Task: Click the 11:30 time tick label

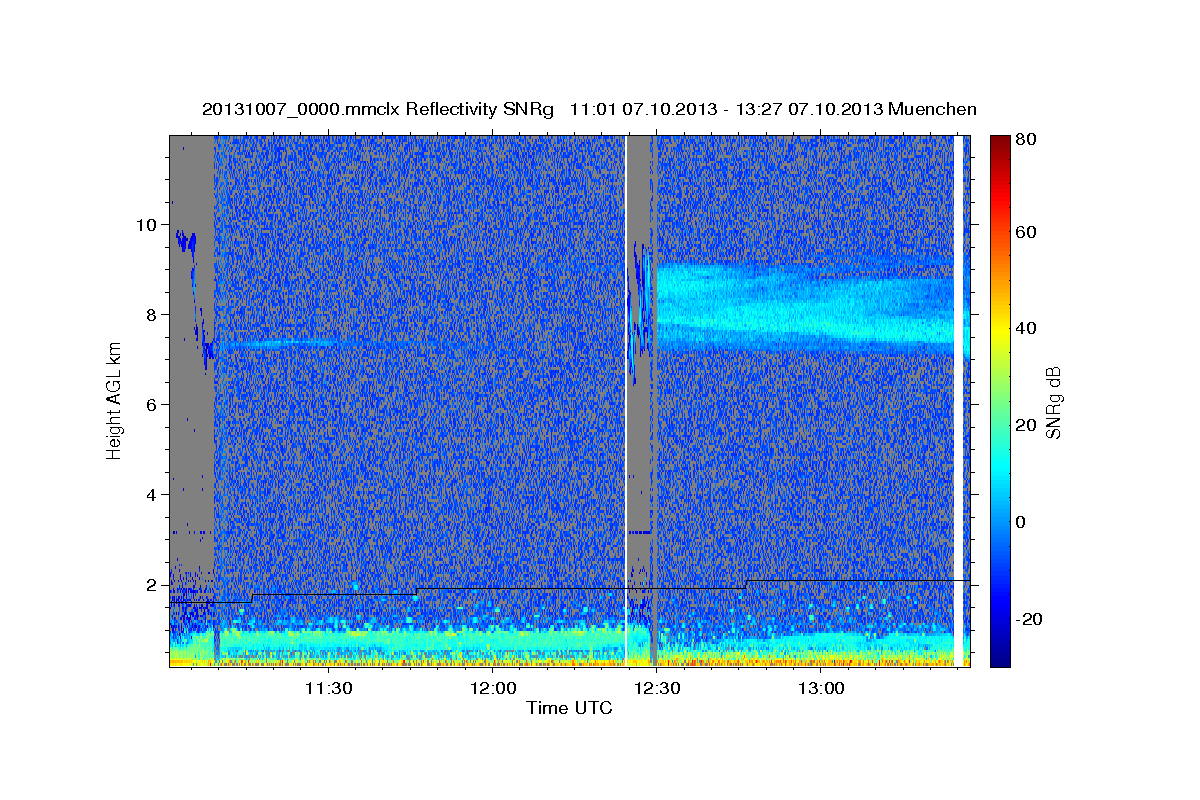Action: (328, 688)
